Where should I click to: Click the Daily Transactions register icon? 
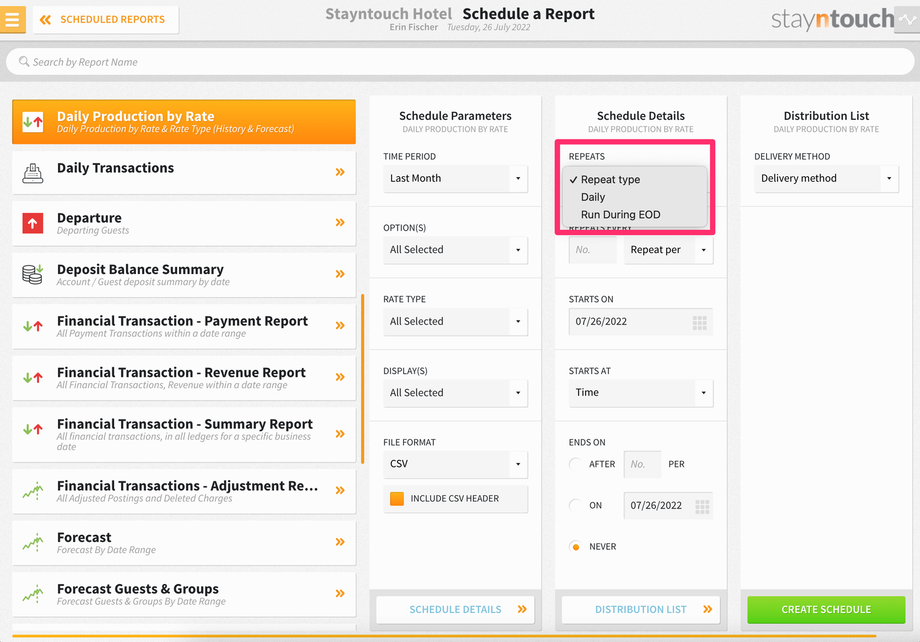coord(33,173)
